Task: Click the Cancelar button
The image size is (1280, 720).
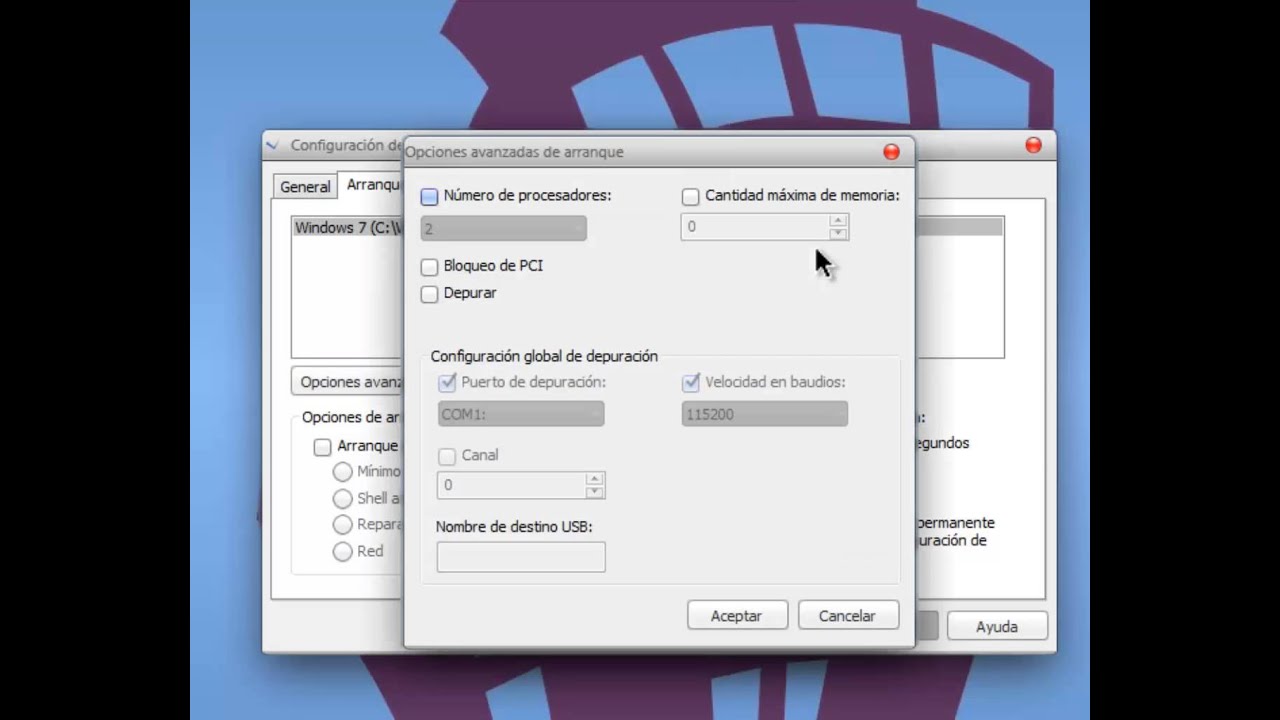Action: pyautogui.click(x=847, y=616)
